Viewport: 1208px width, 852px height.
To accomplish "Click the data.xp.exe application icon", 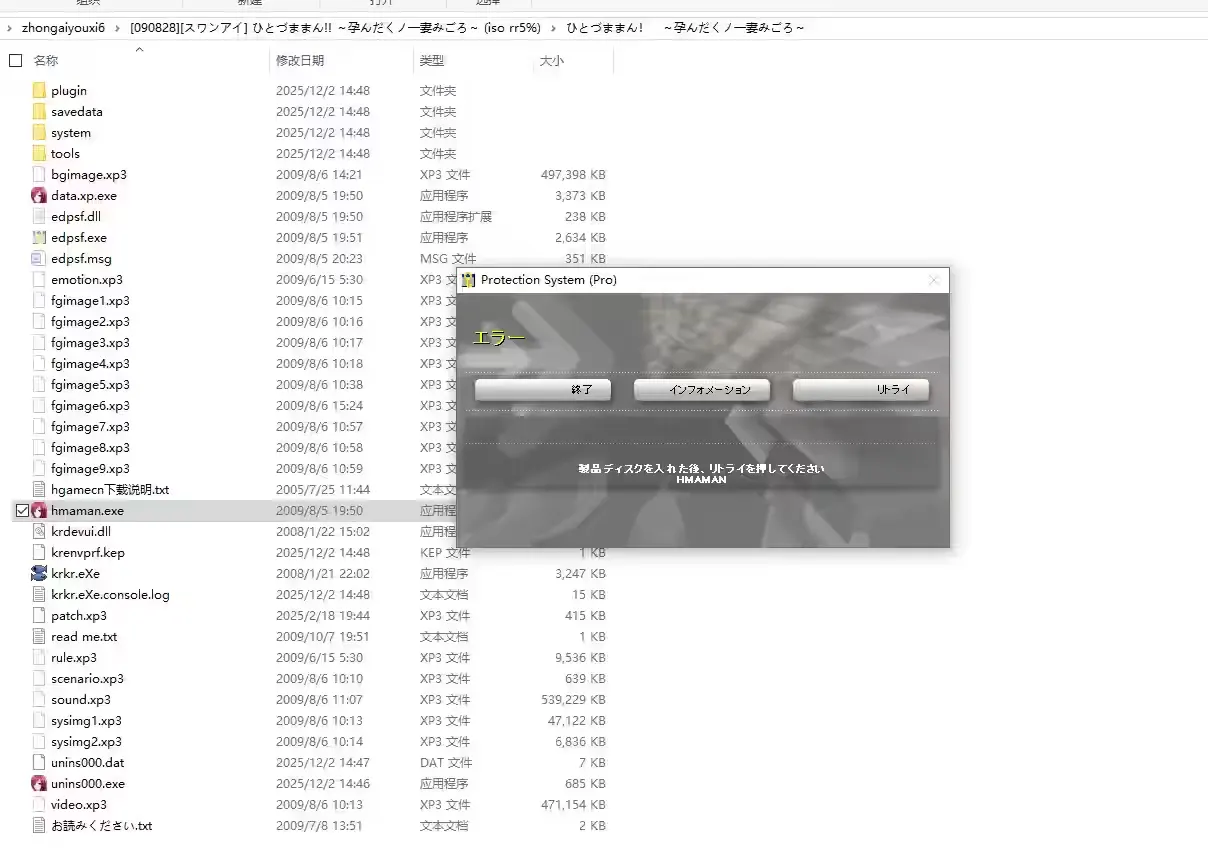I will tap(39, 195).
